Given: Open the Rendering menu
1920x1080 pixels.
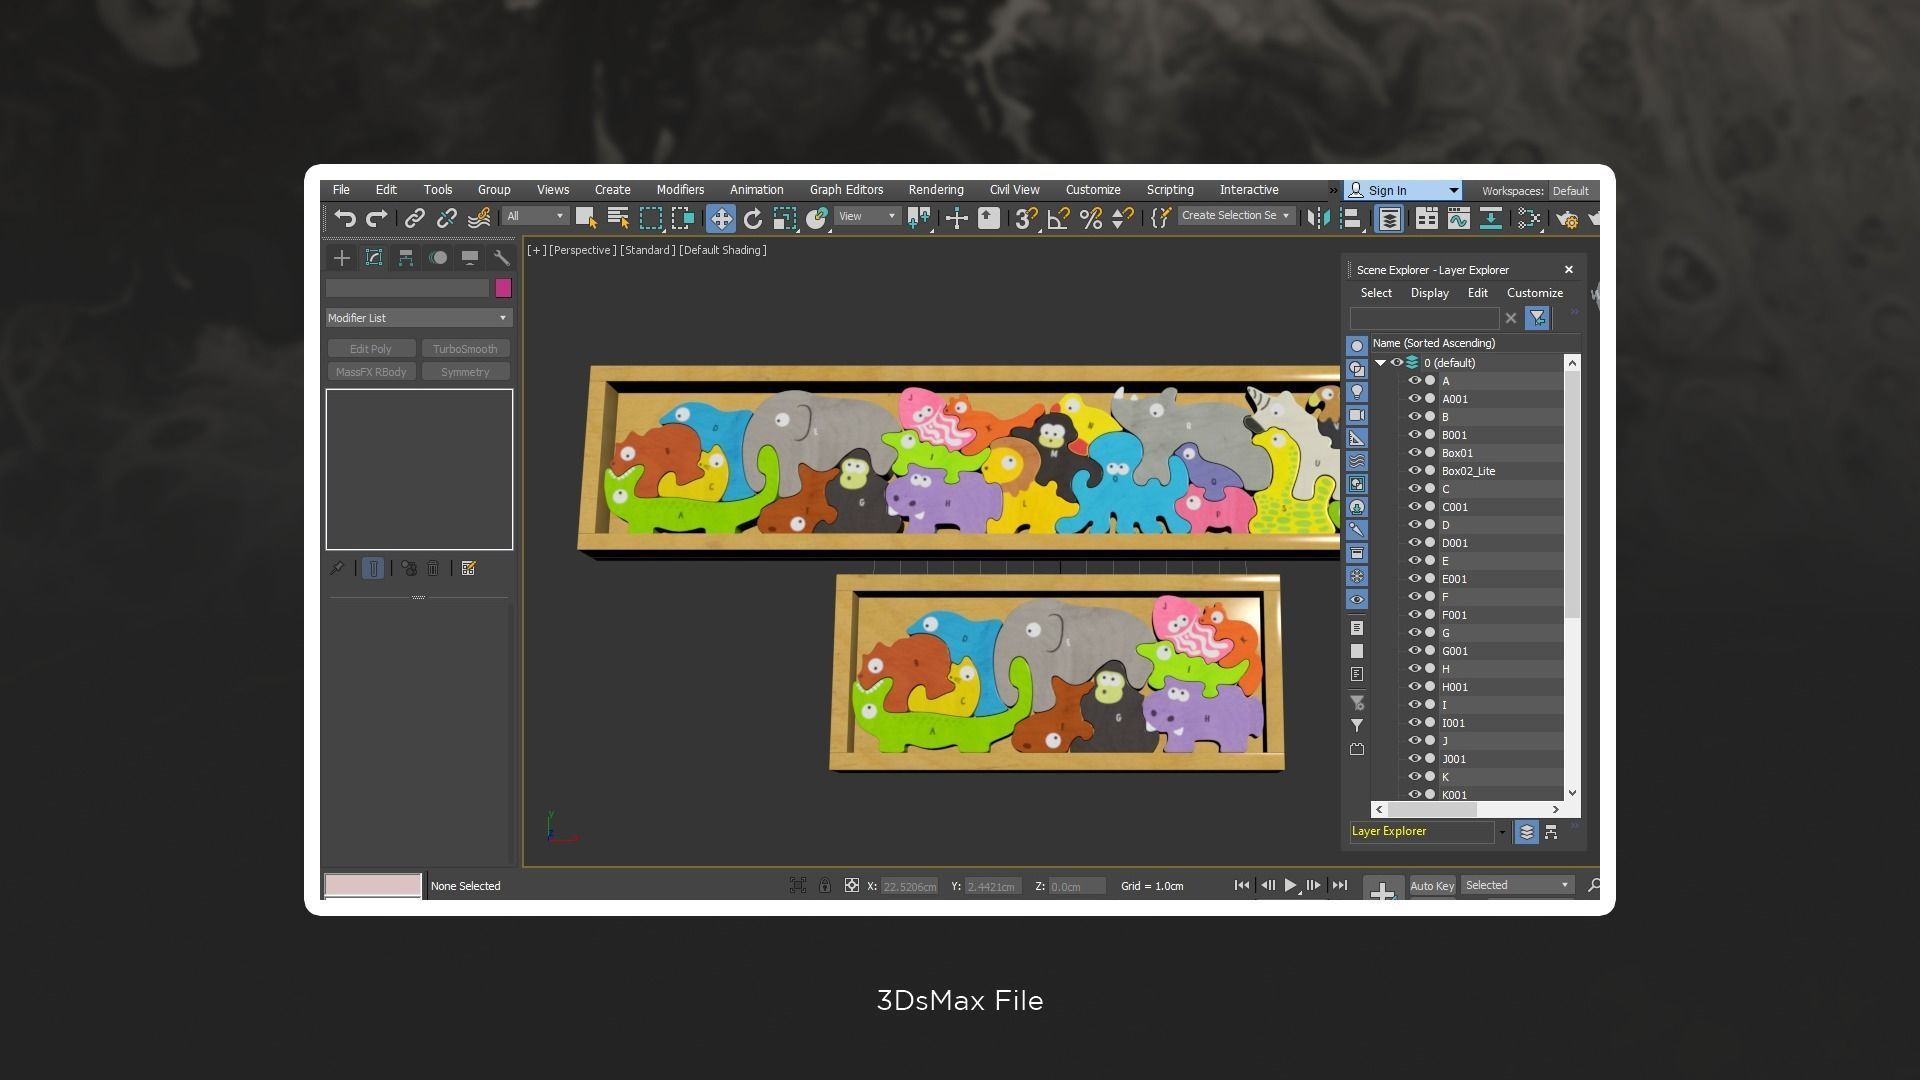Looking at the screenshot, I should [935, 190].
